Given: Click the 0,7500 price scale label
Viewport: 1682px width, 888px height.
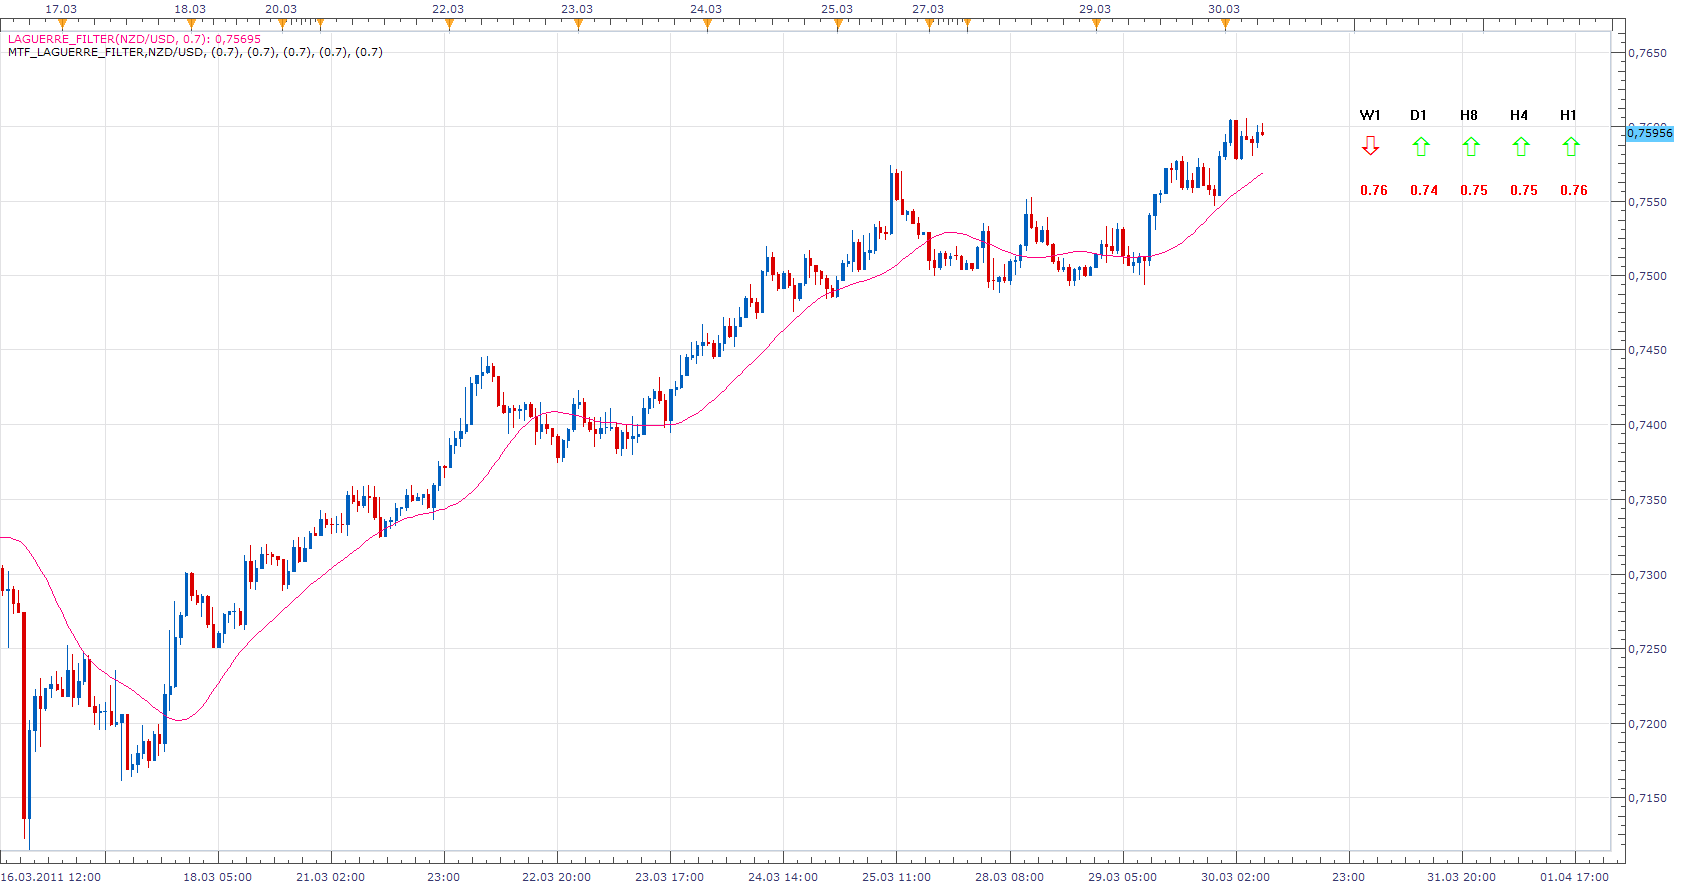Looking at the screenshot, I should pyautogui.click(x=1648, y=276).
